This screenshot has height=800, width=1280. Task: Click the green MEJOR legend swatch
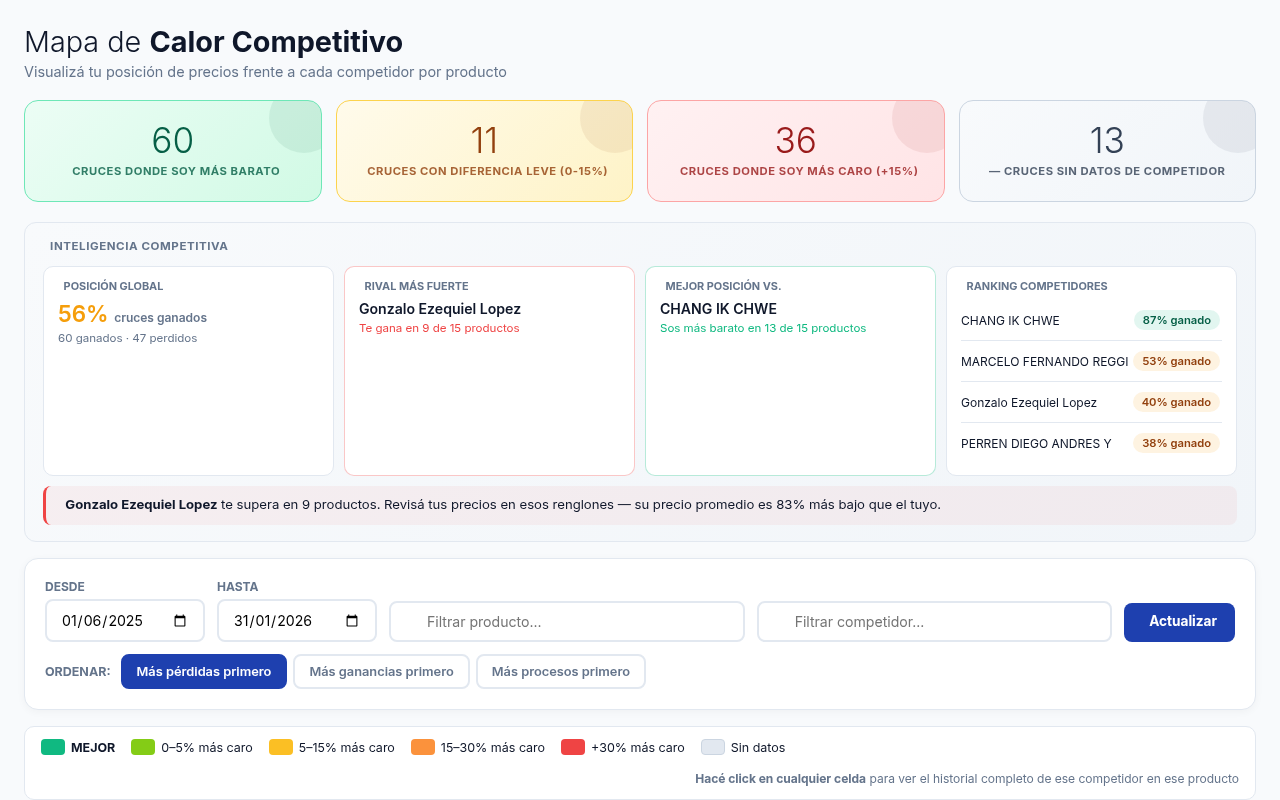pyautogui.click(x=53, y=747)
